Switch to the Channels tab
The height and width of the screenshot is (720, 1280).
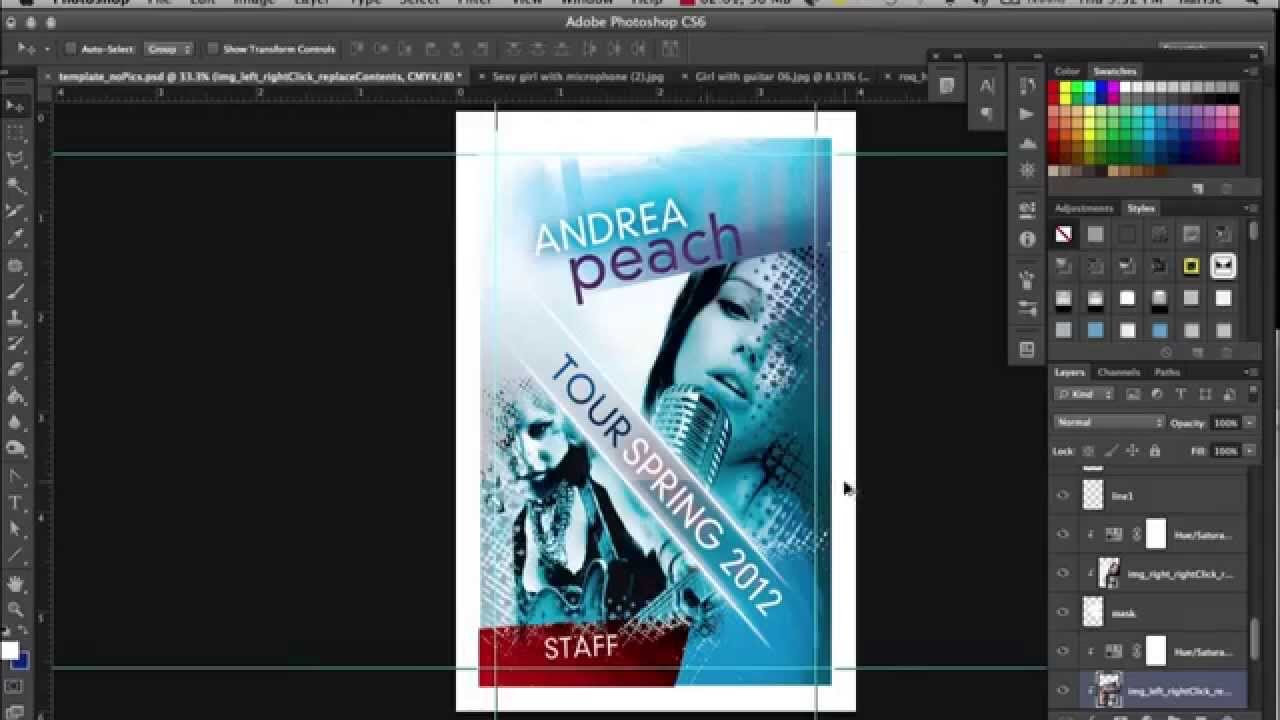(1119, 372)
